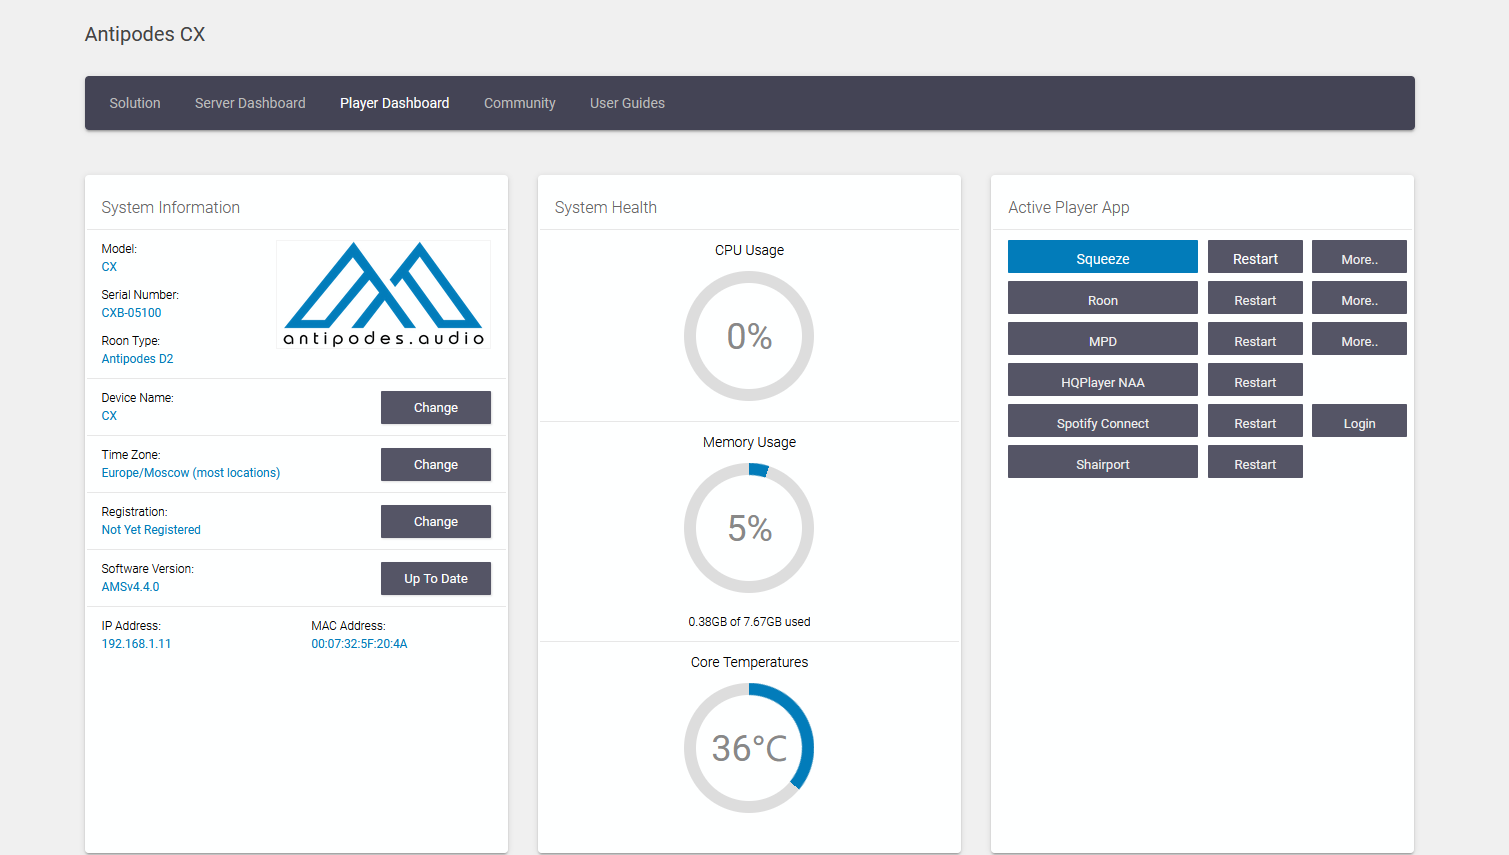This screenshot has height=855, width=1509.
Task: Select Europe/Moscow time zone text
Action: 191,473
